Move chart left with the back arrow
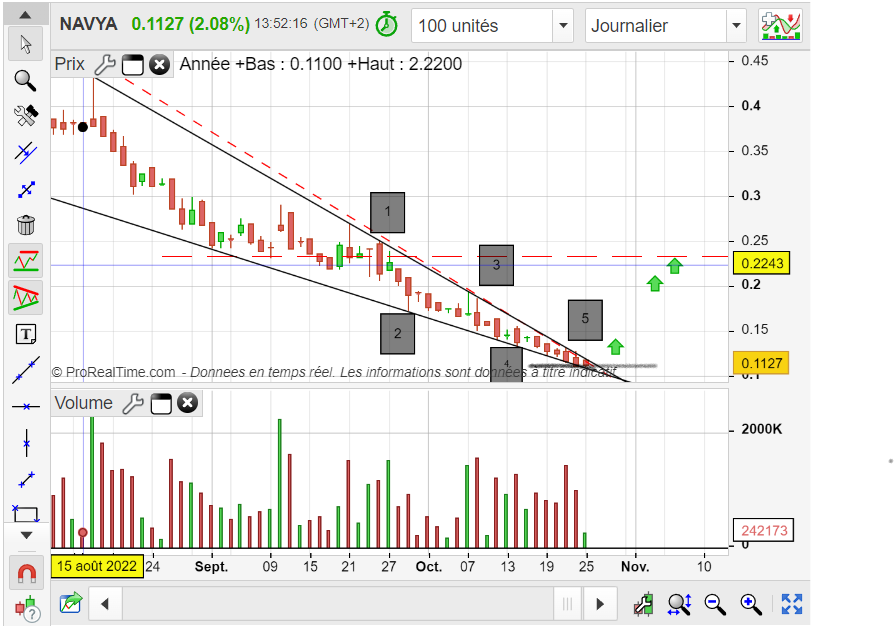Image resolution: width=894 pixels, height=626 pixels. point(105,604)
